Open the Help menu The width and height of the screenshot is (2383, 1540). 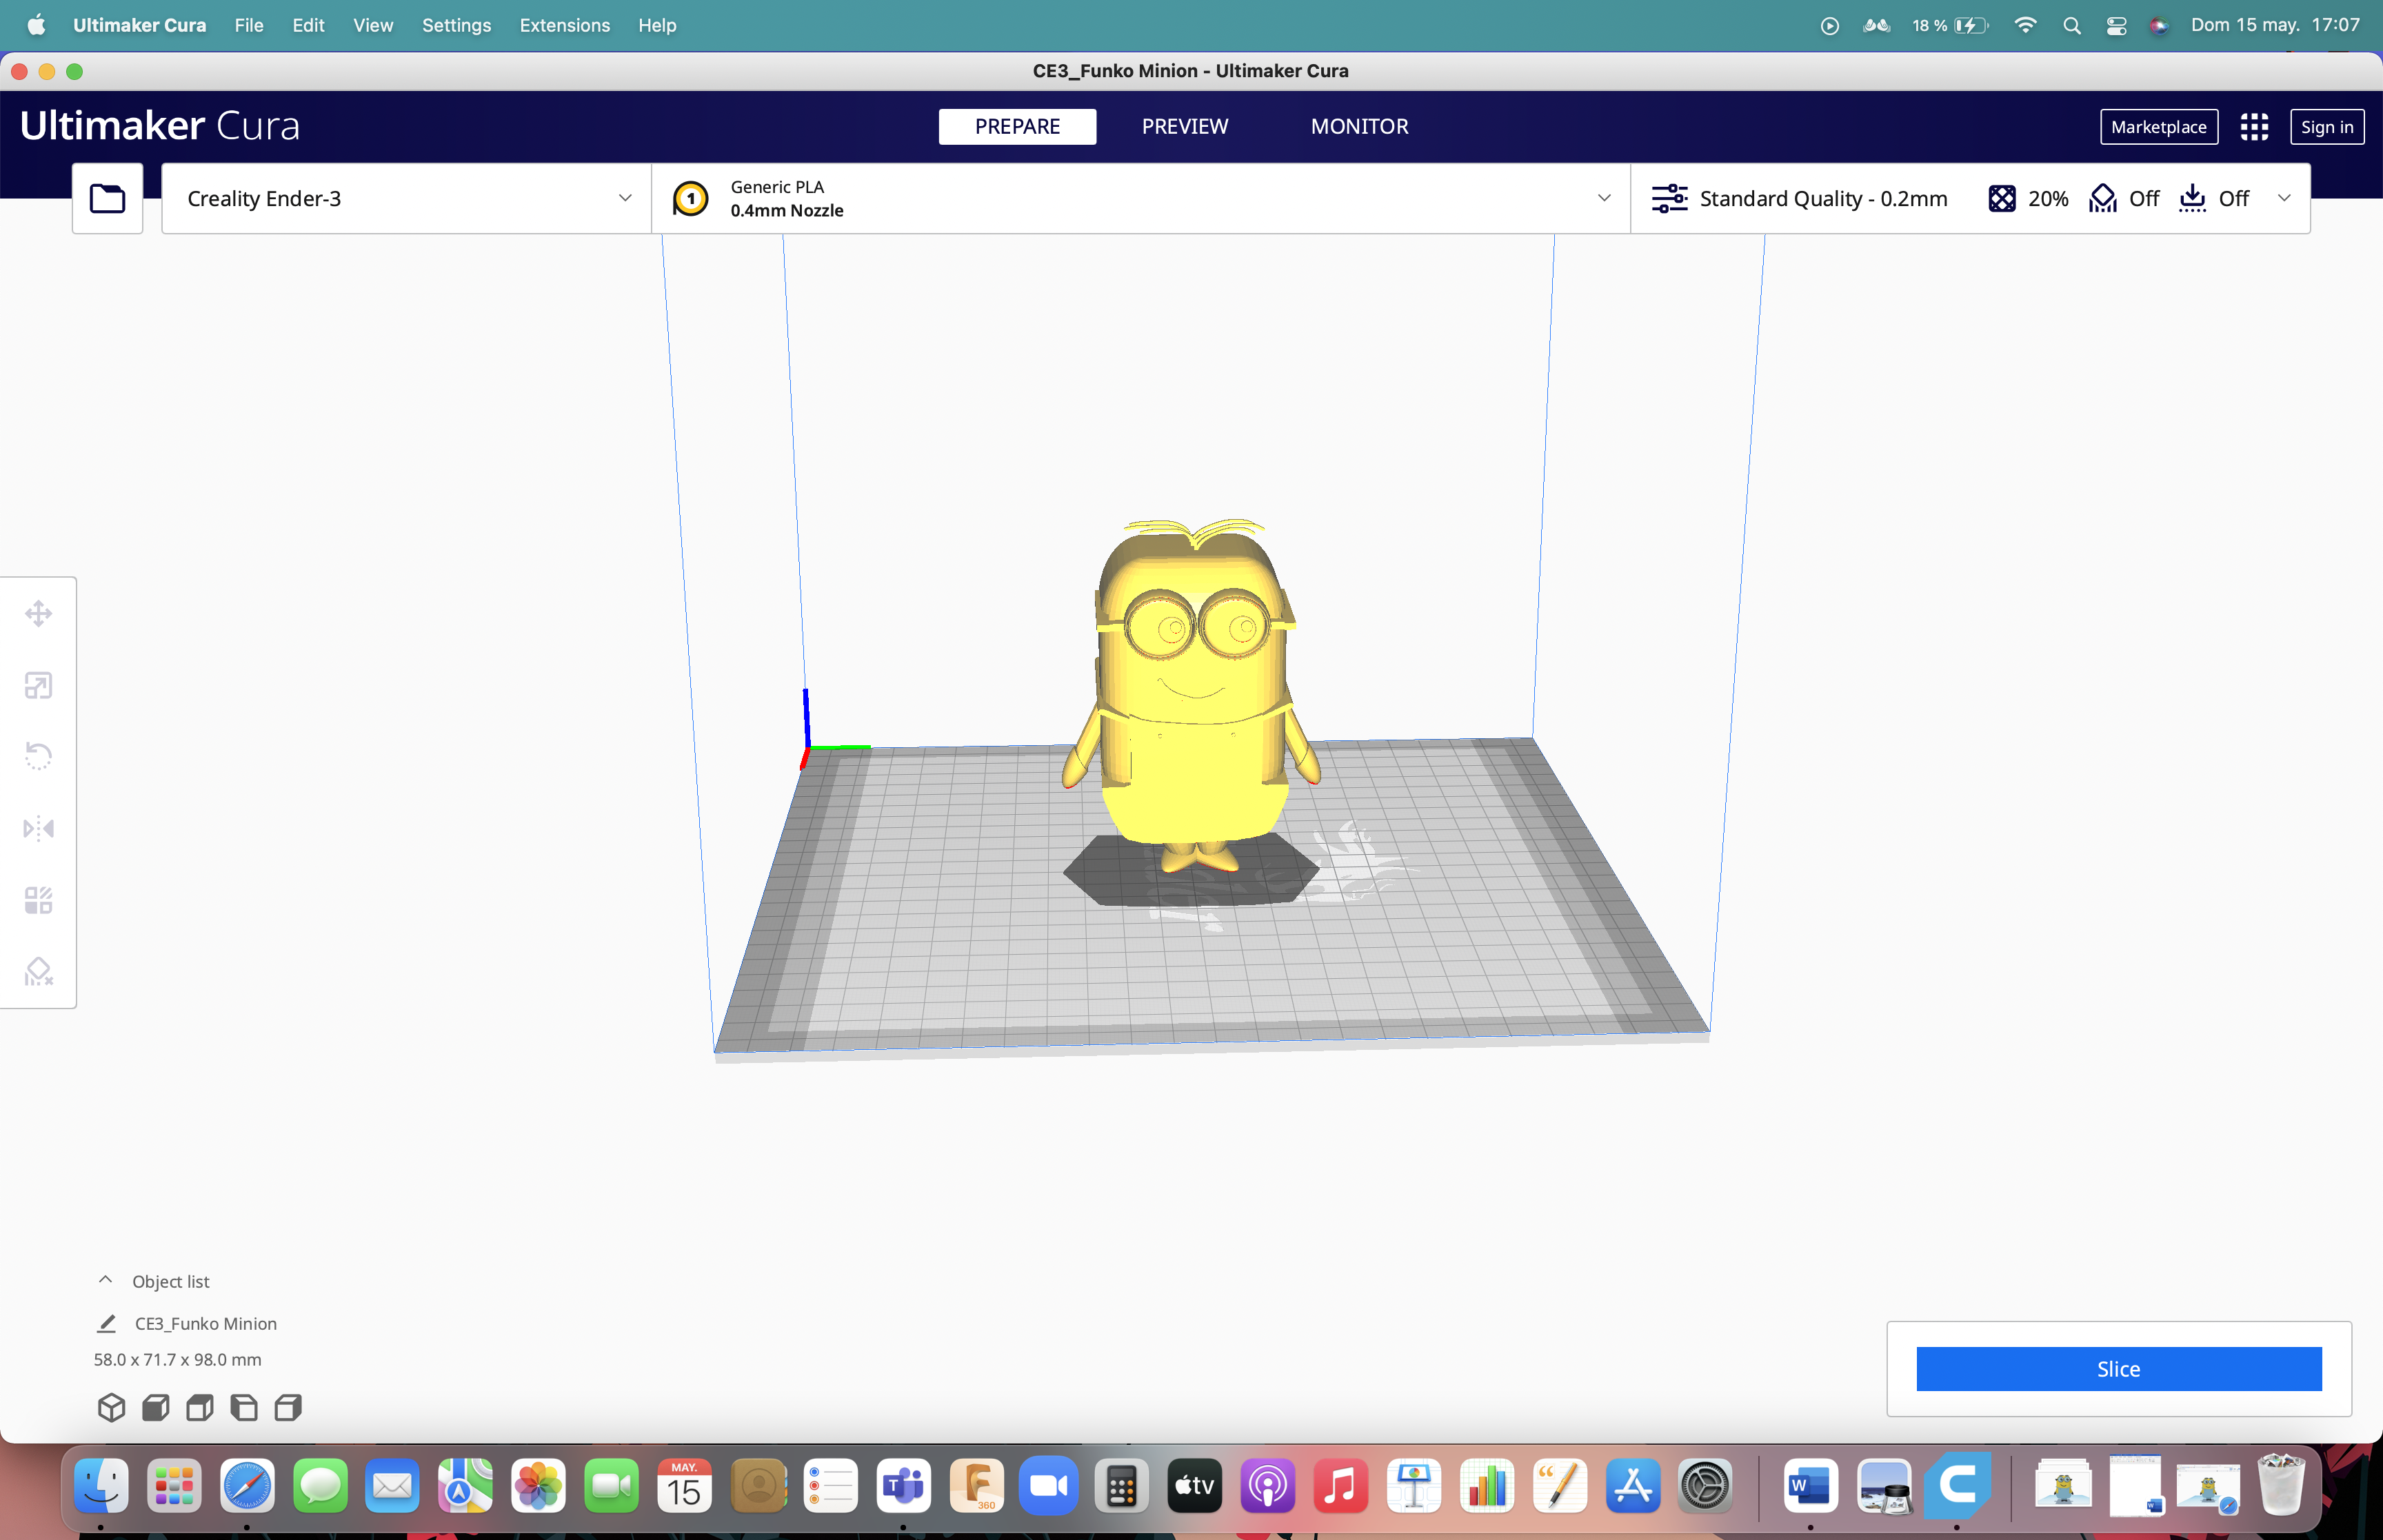pos(657,26)
